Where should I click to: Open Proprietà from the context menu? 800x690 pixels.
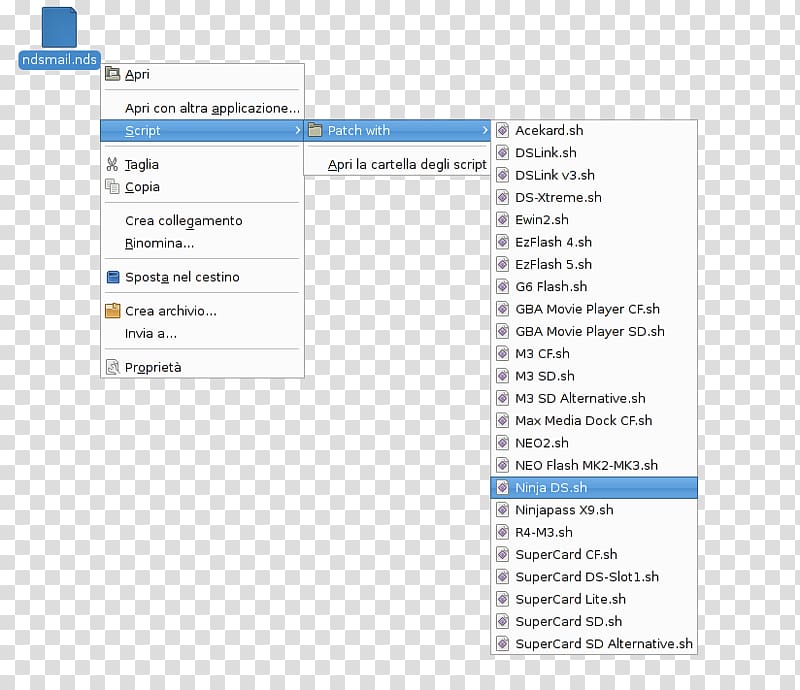pyautogui.click(x=203, y=367)
